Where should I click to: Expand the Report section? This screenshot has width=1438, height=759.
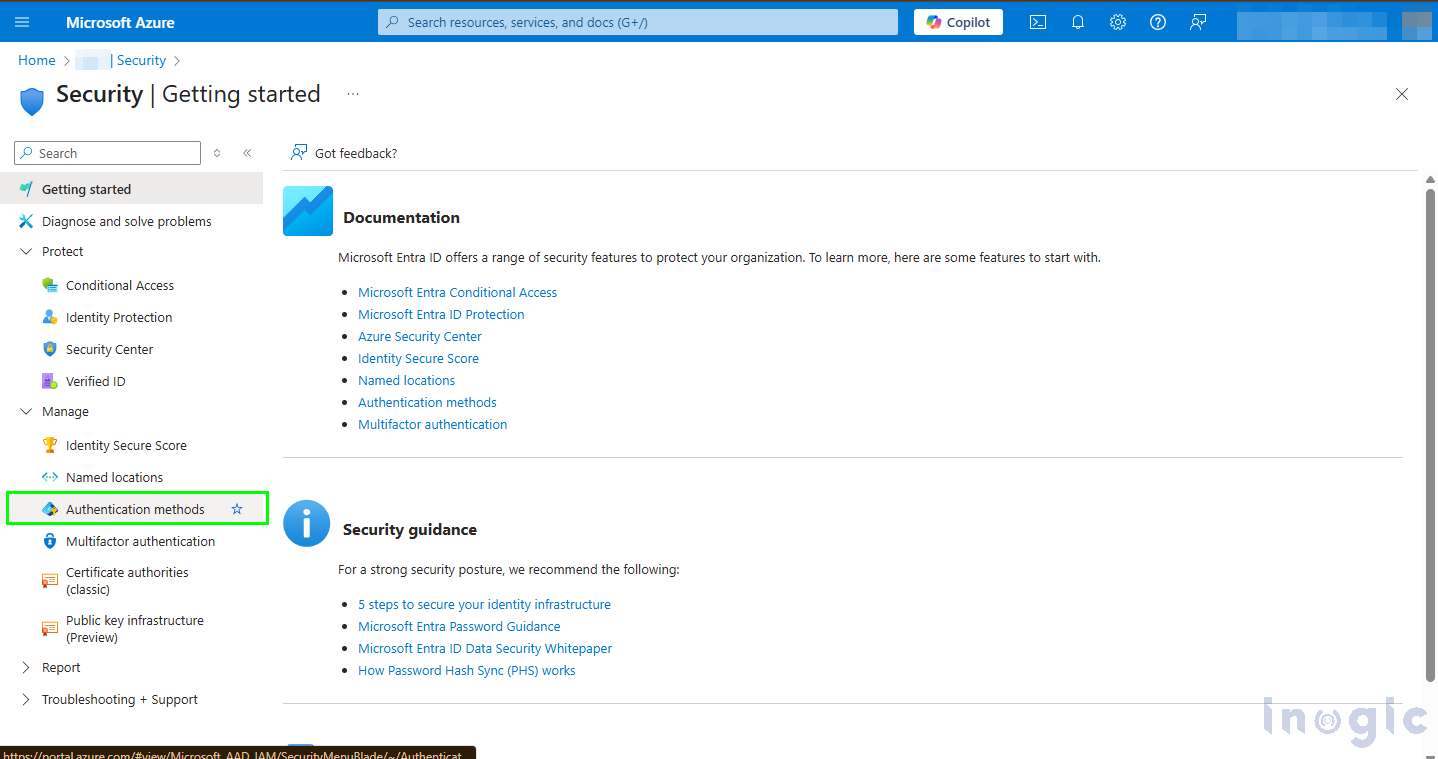pyautogui.click(x=26, y=667)
